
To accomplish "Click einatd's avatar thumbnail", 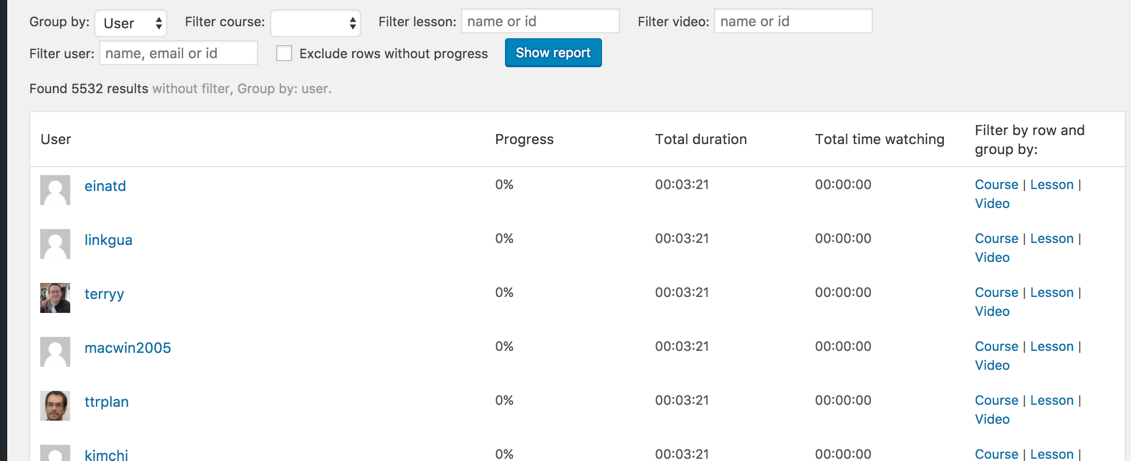I will pos(55,190).
